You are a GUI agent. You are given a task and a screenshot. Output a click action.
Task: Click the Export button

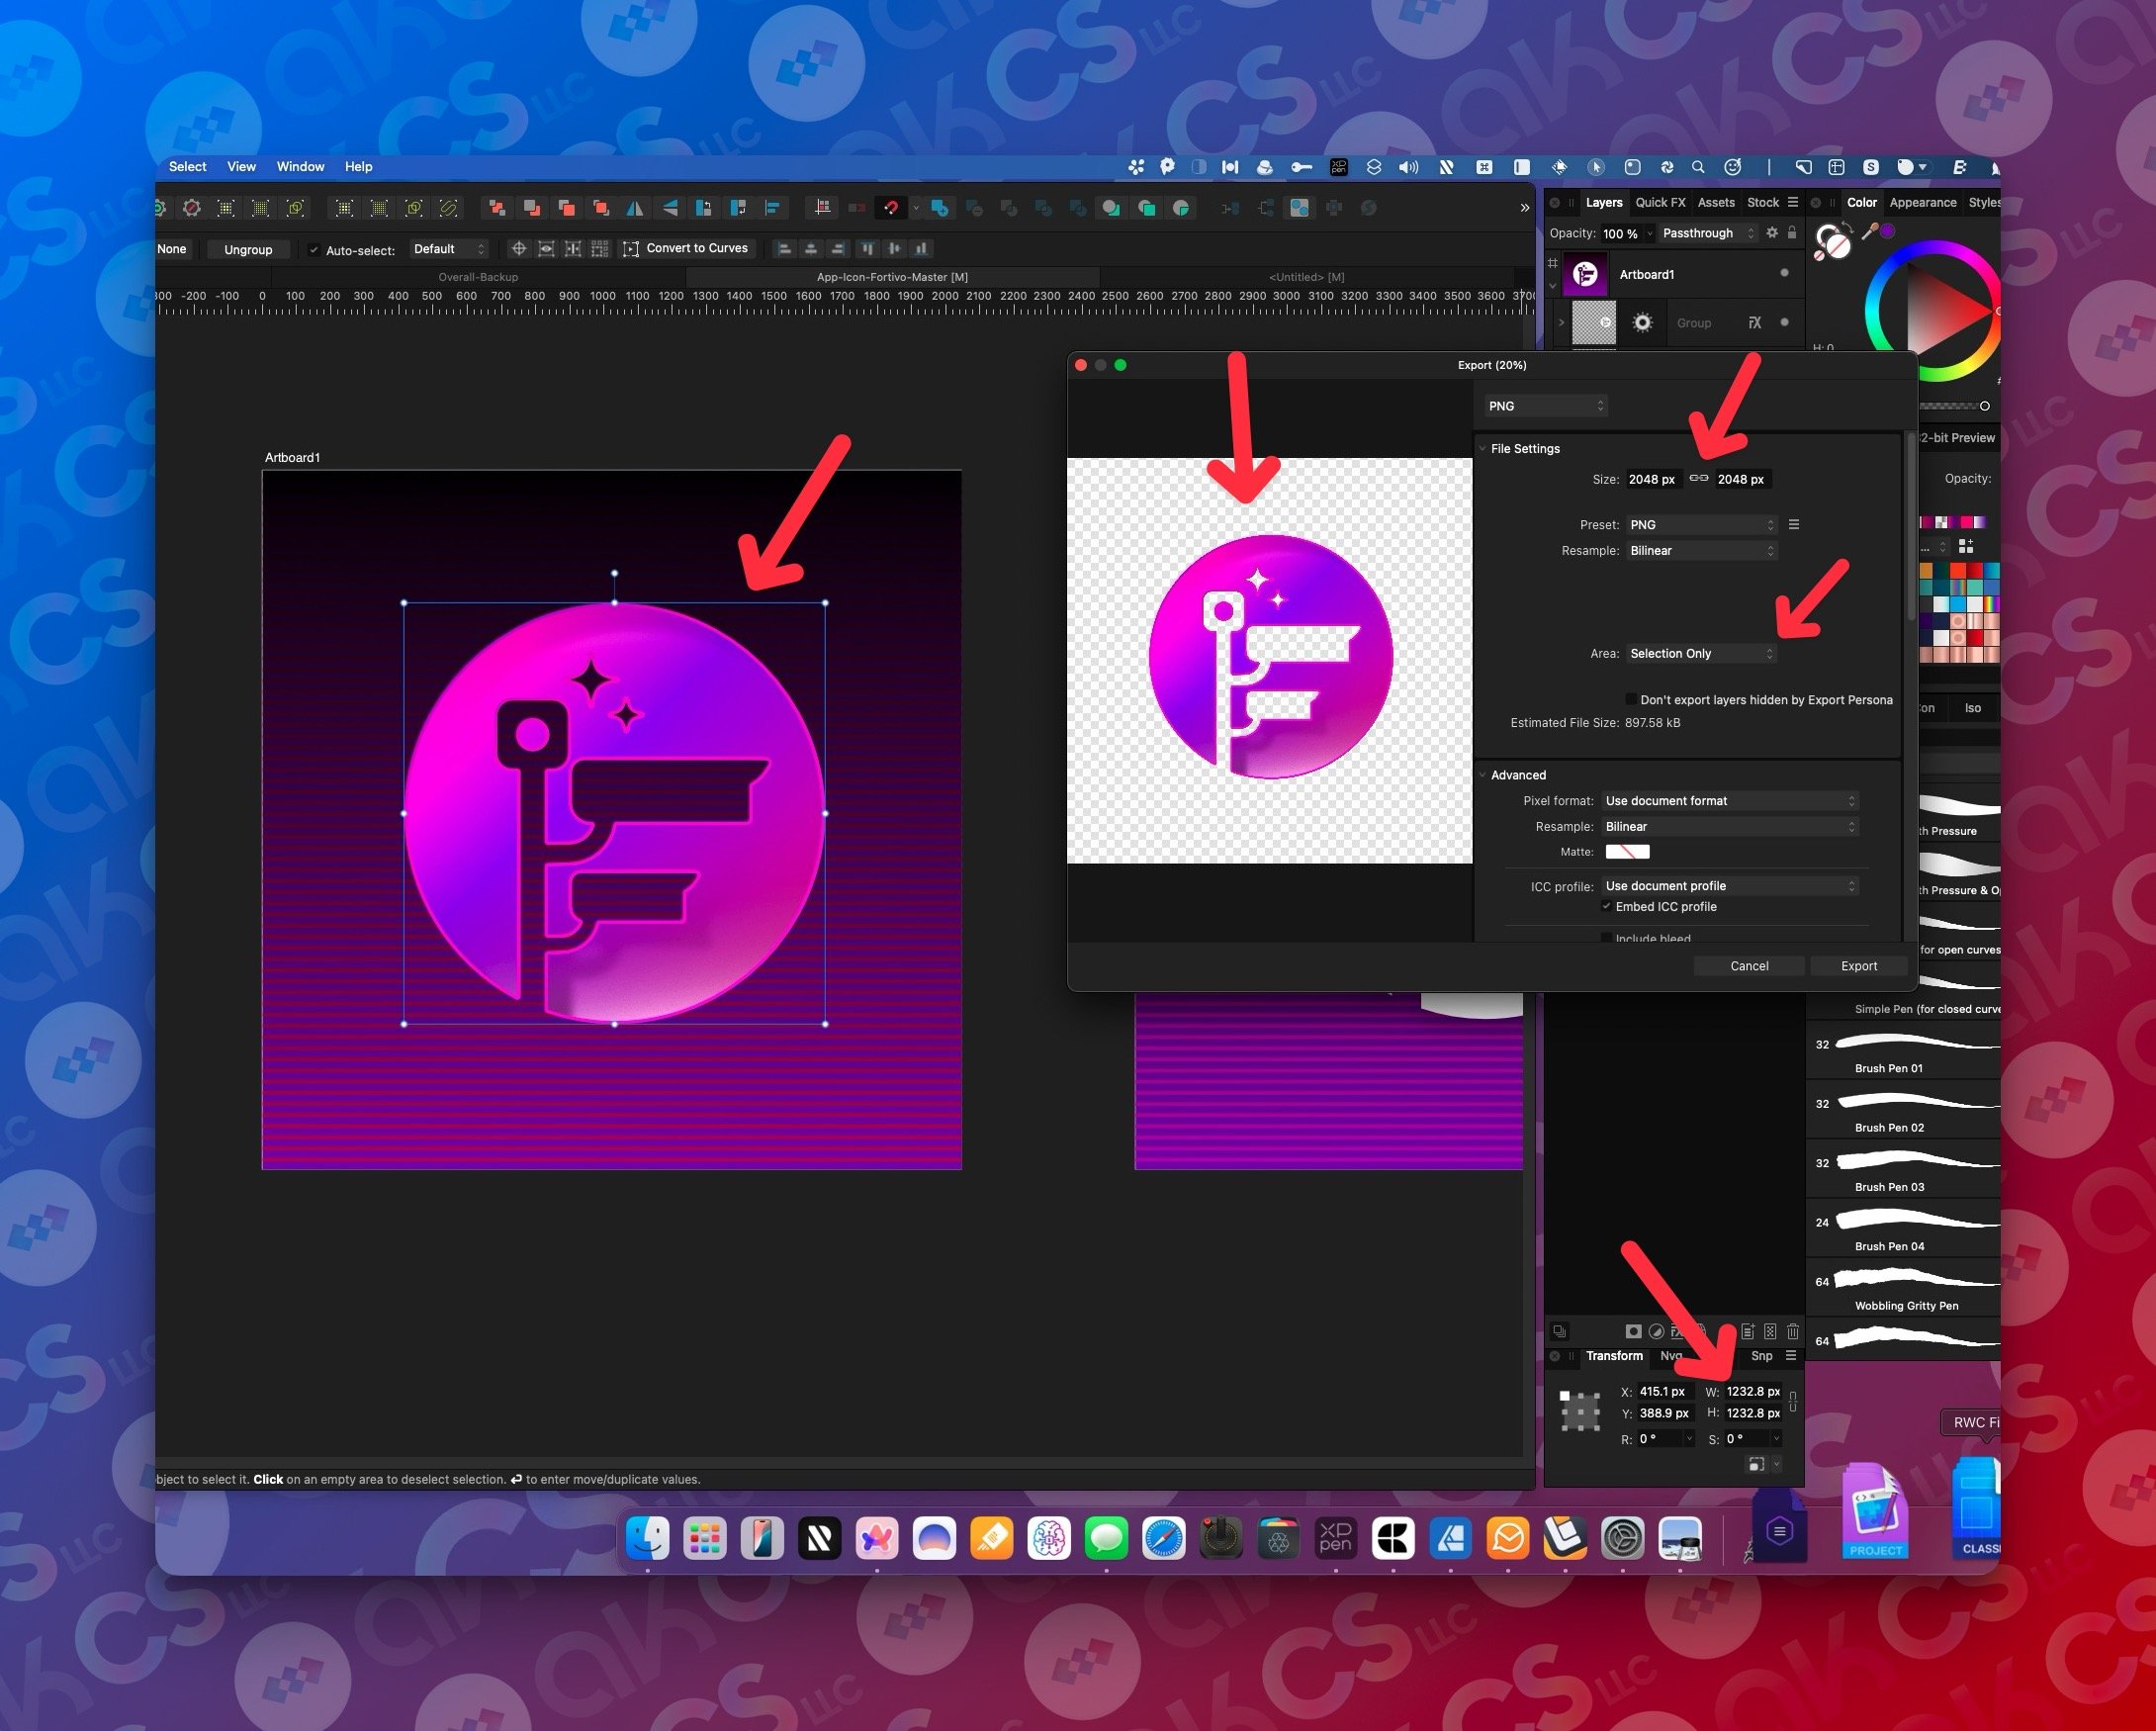(1858, 966)
